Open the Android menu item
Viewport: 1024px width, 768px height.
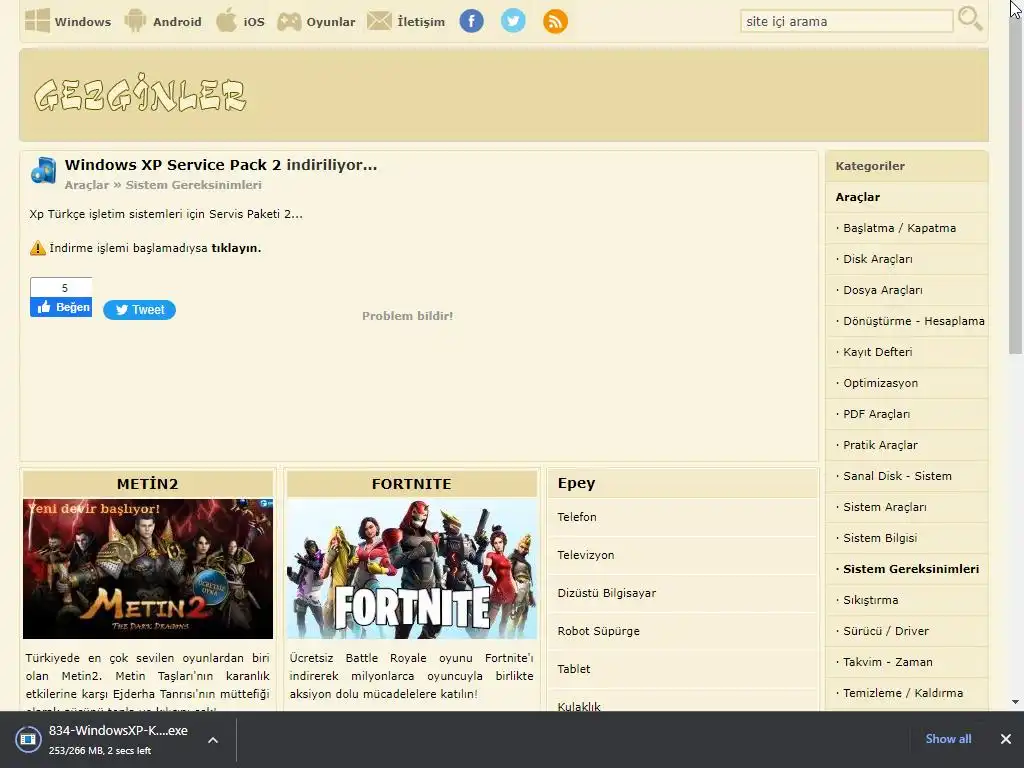pyautogui.click(x=177, y=22)
